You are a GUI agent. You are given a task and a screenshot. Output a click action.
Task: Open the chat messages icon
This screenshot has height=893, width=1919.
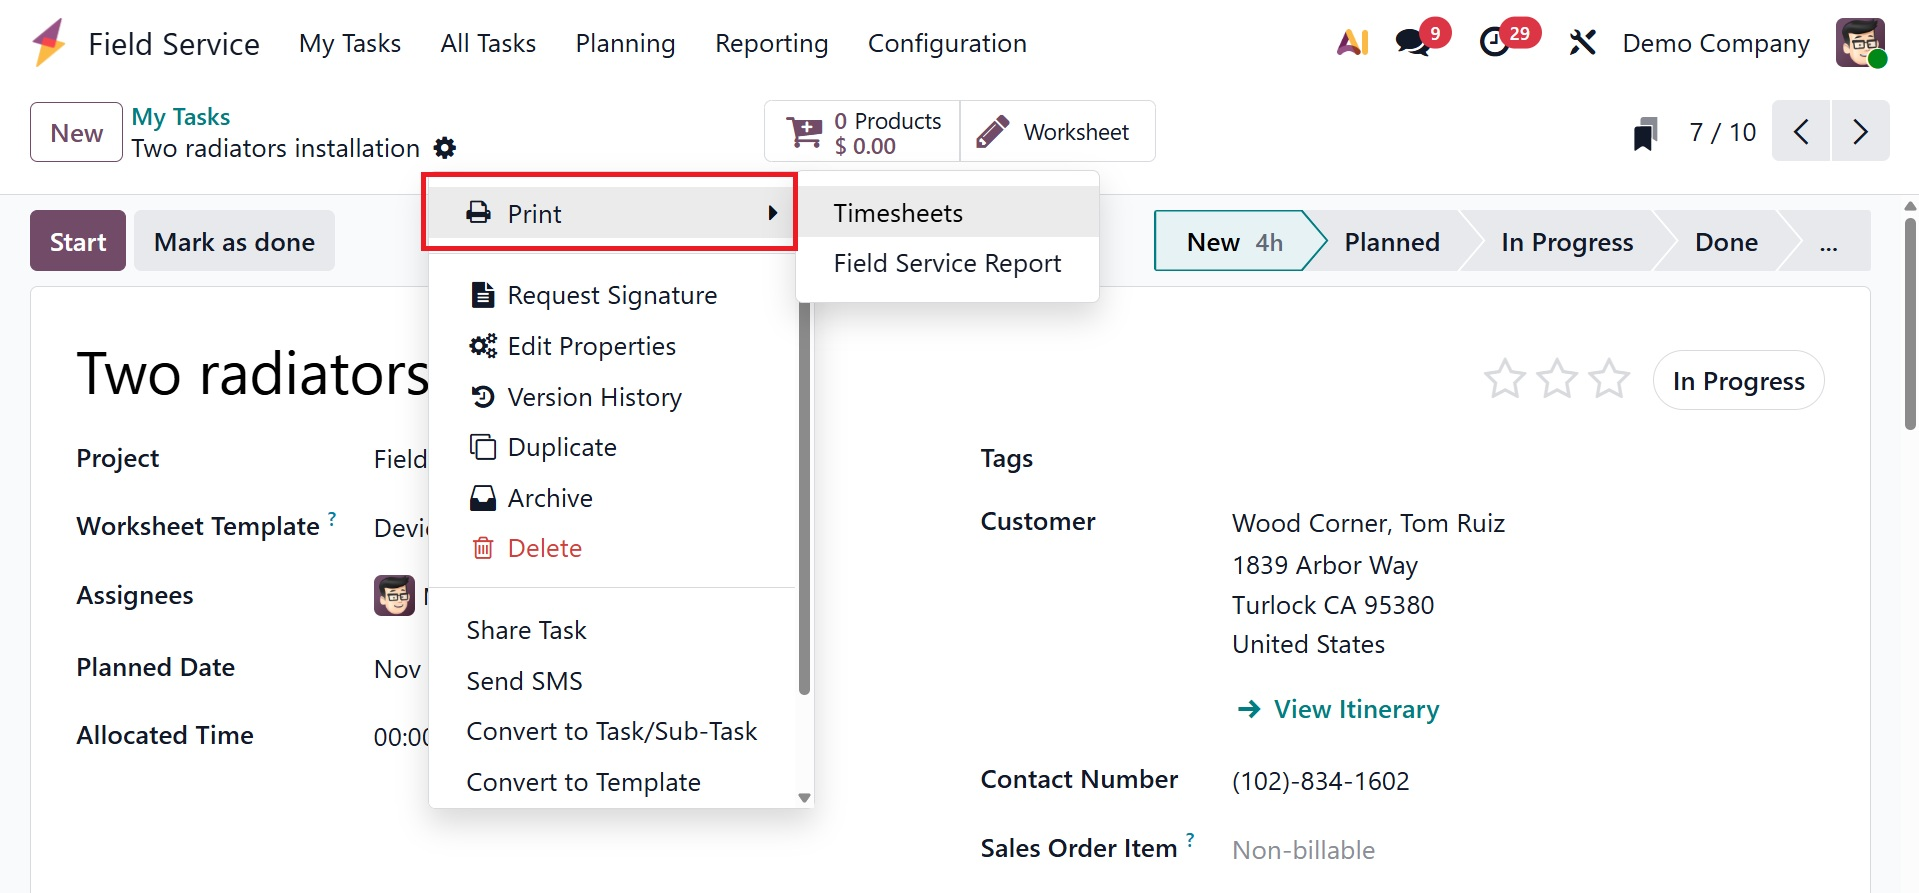click(x=1413, y=43)
